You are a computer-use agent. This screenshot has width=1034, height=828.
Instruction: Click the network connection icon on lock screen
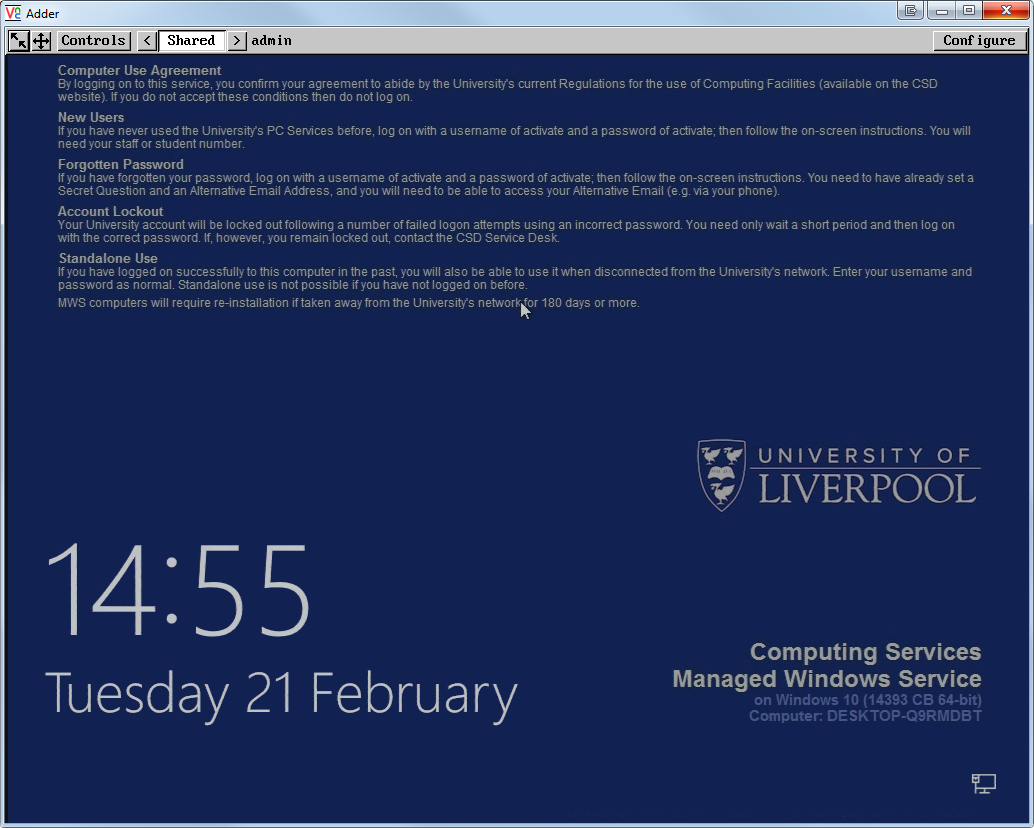click(984, 784)
